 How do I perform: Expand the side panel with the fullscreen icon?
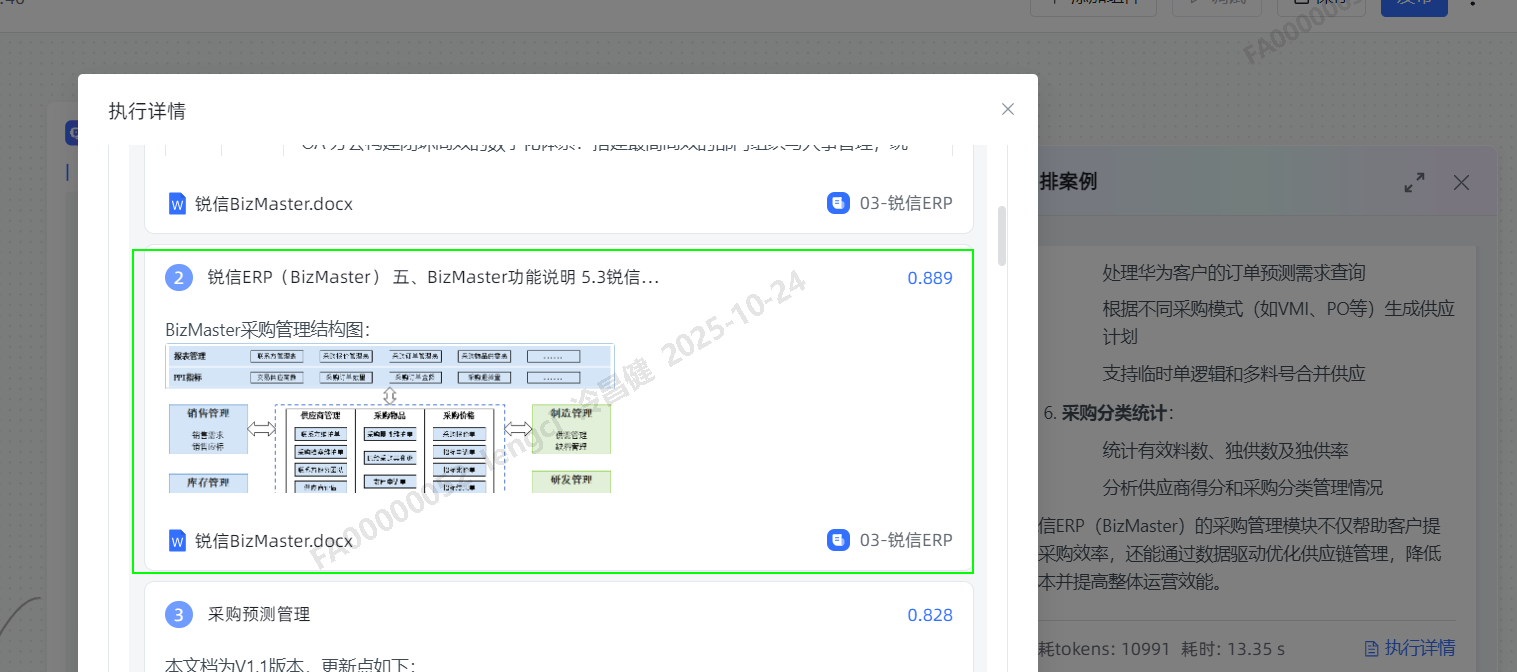(x=1414, y=182)
